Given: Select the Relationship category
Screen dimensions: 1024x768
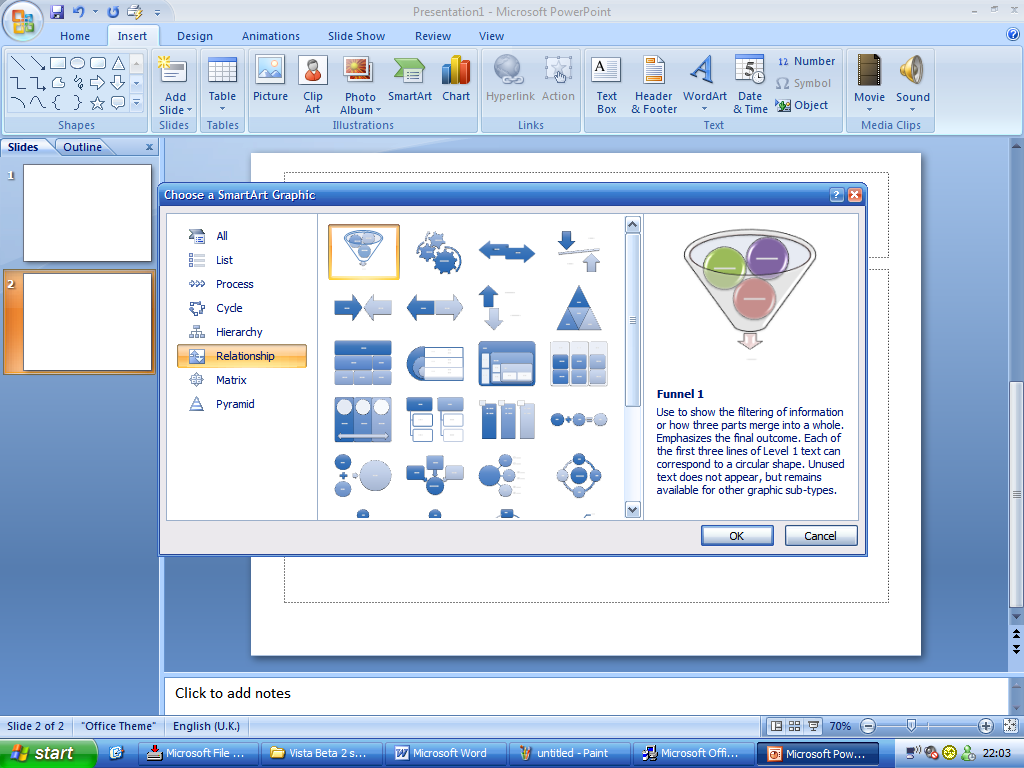Looking at the screenshot, I should [x=242, y=355].
